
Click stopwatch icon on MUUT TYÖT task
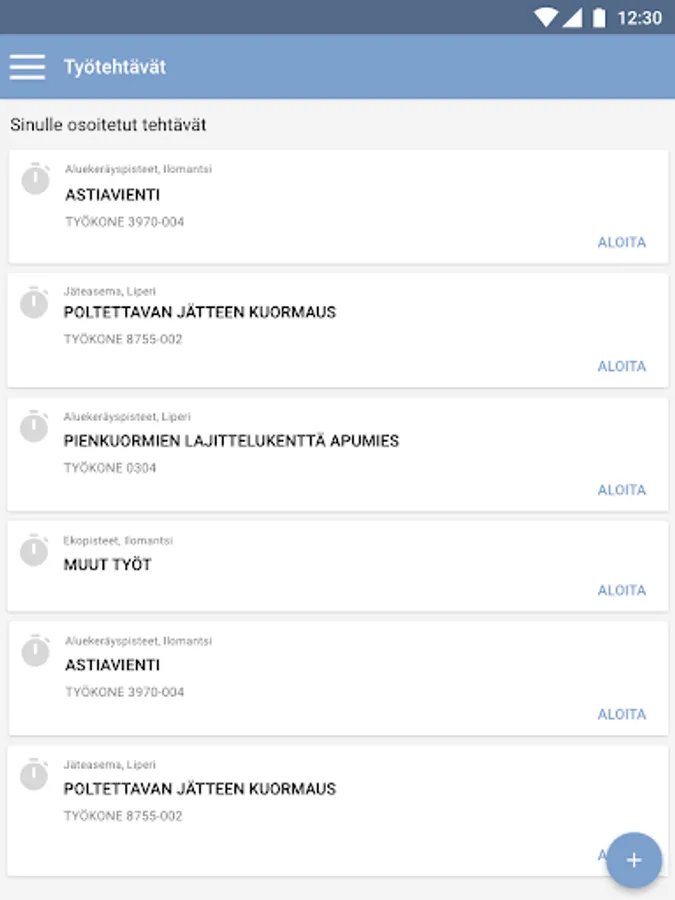tap(34, 551)
